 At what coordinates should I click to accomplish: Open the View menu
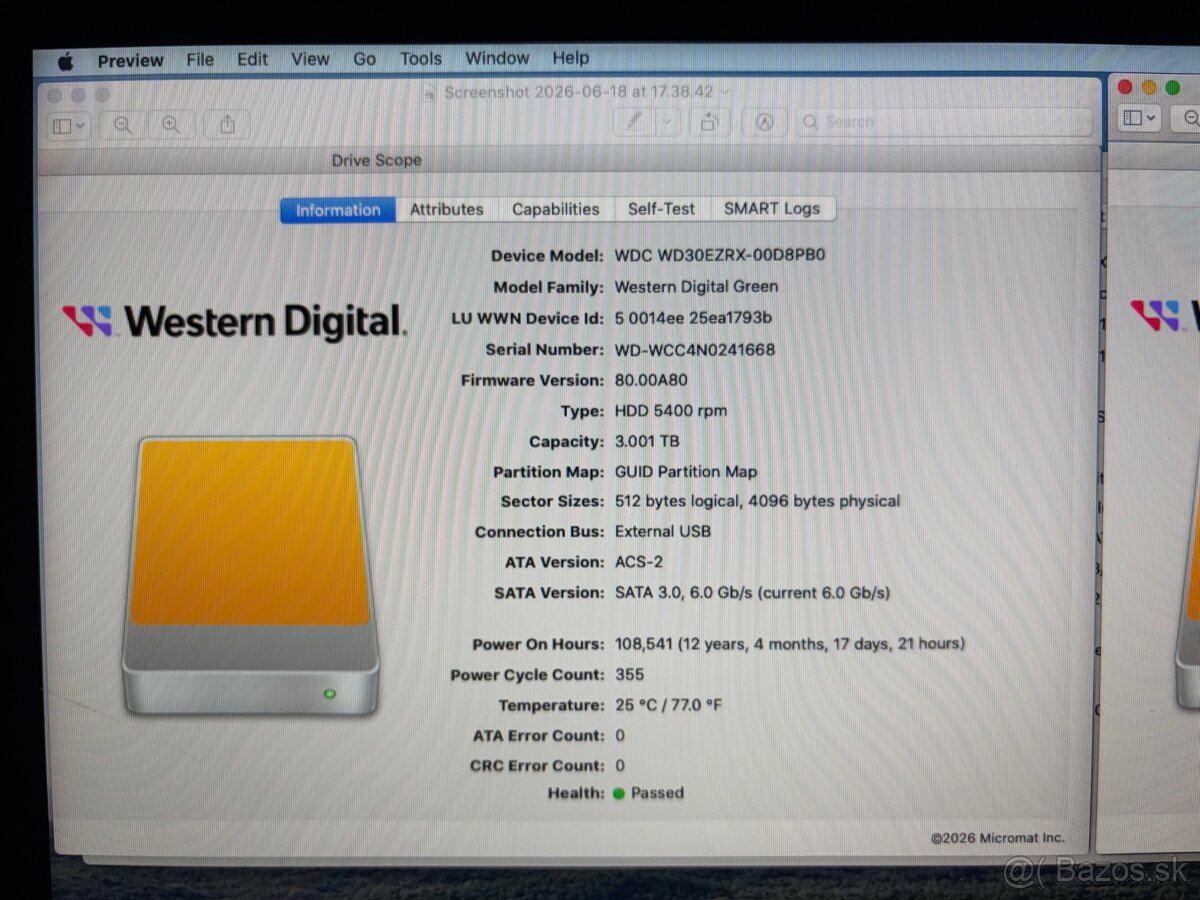coord(310,59)
